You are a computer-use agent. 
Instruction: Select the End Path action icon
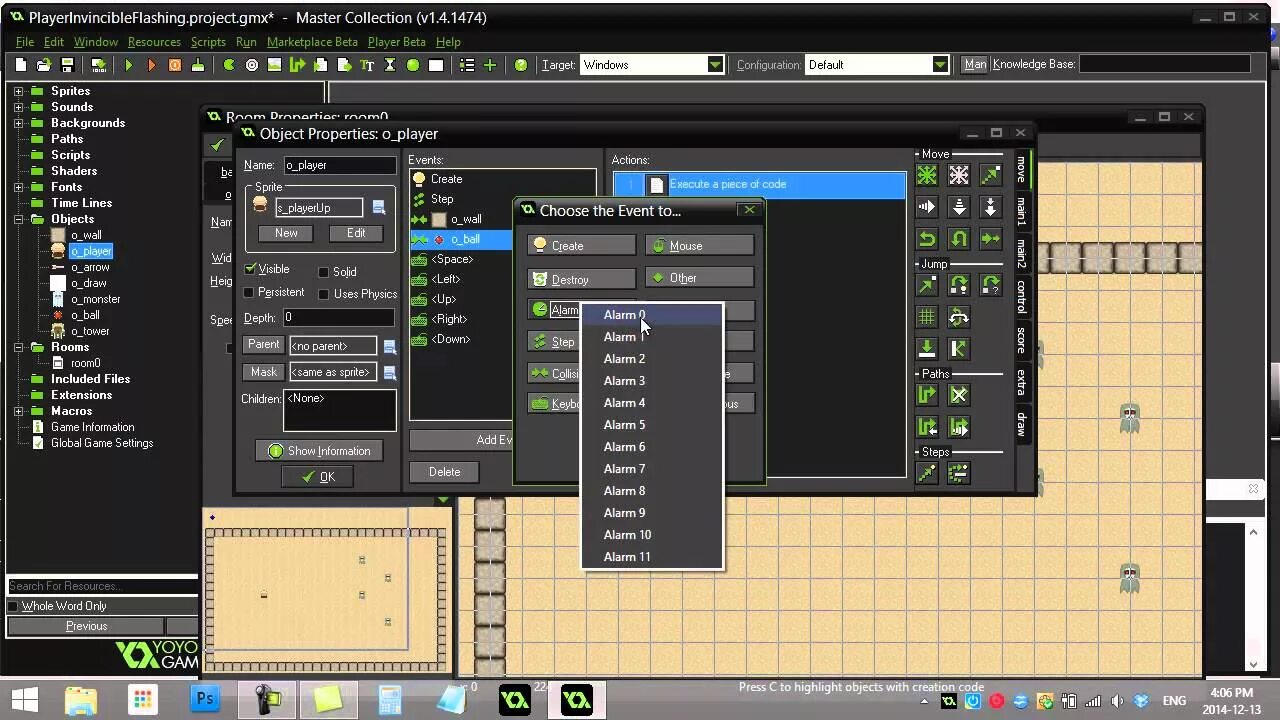click(x=959, y=395)
